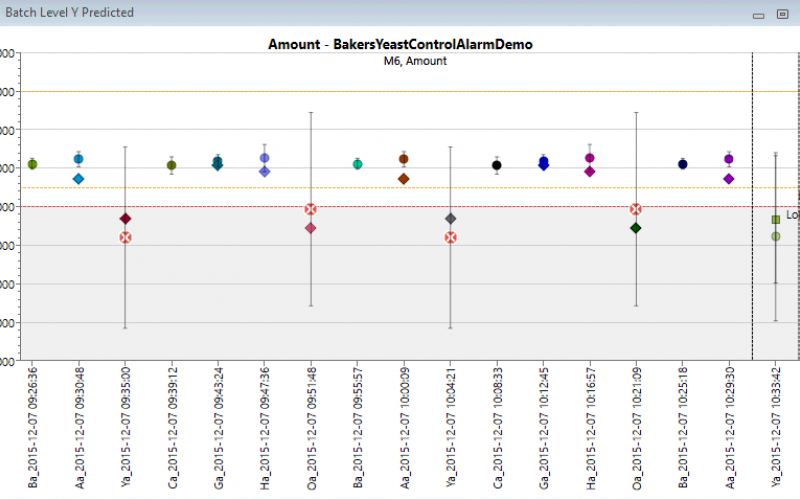The width and height of the screenshot is (800, 500).
Task: Click axis label Ya_2015-12-07 10:04:21
Action: pos(451,428)
